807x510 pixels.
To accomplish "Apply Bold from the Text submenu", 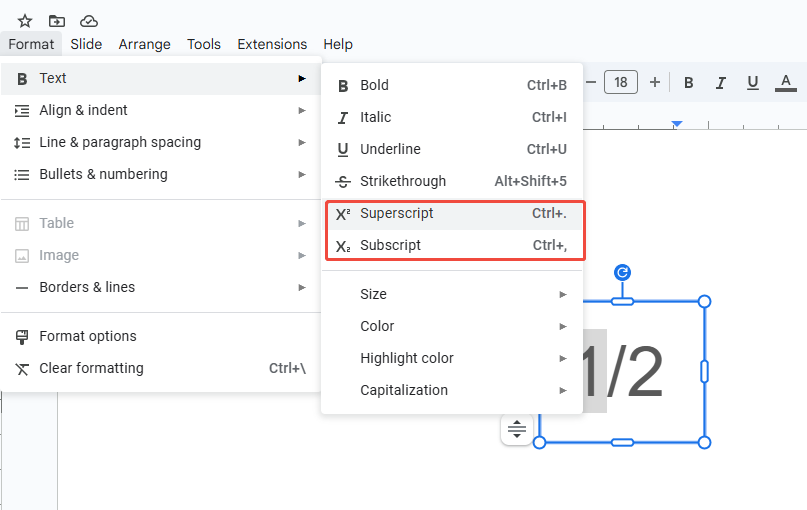I will [452, 85].
